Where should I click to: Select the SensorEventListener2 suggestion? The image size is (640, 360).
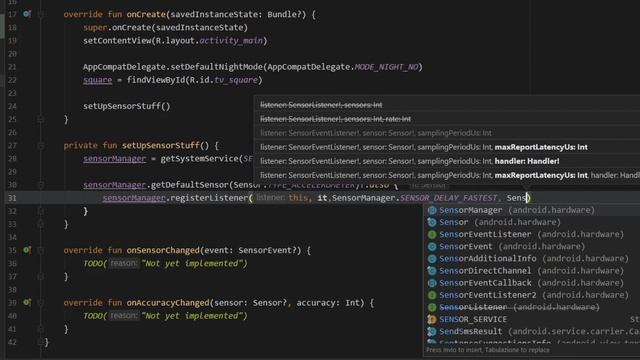click(x=531, y=295)
